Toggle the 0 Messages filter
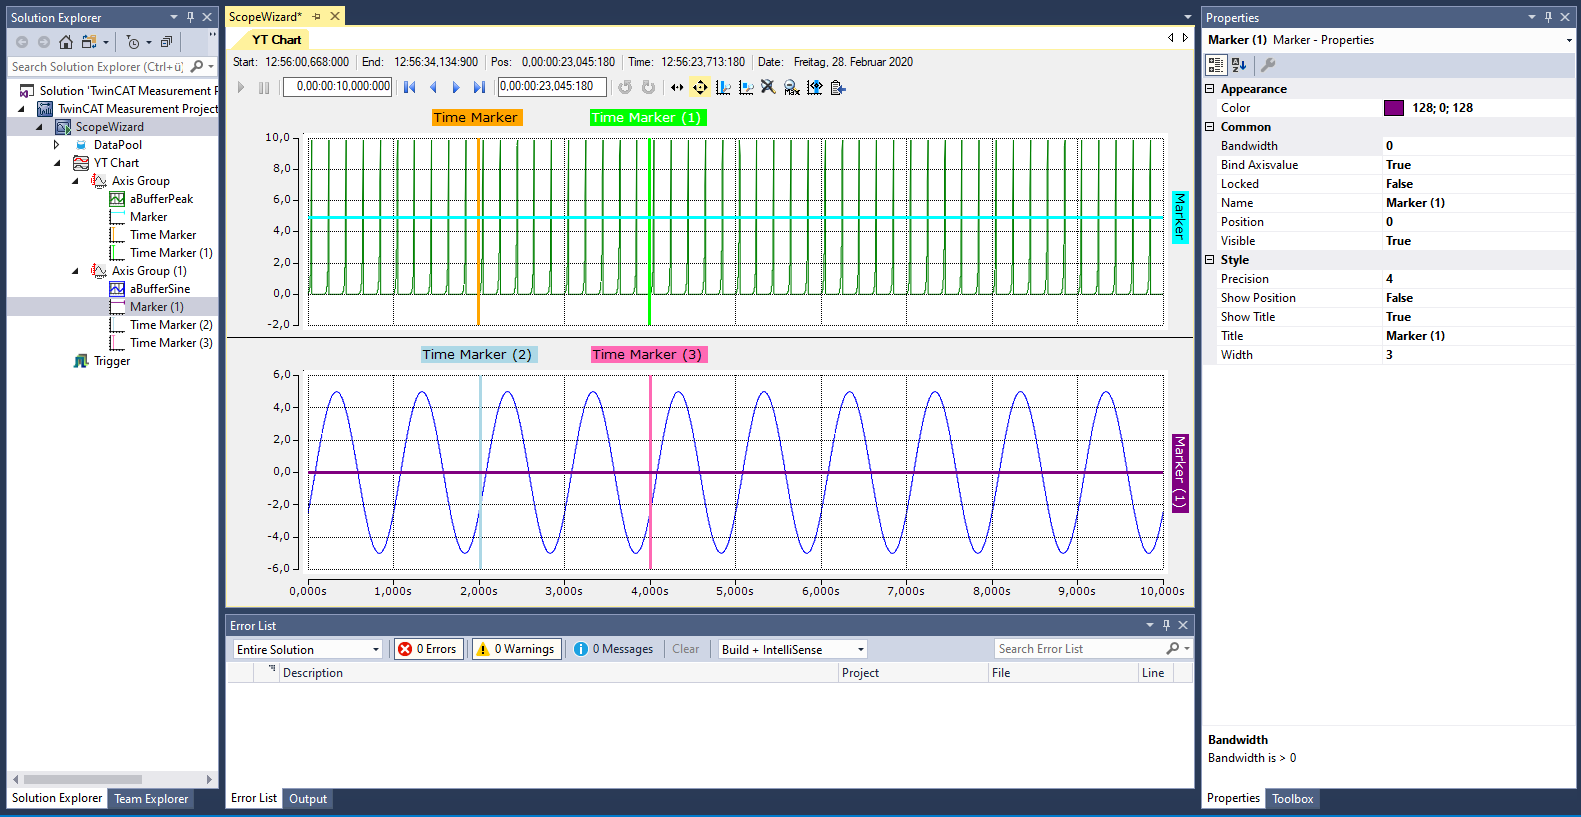Screen dimensions: 1581x817 click(614, 649)
